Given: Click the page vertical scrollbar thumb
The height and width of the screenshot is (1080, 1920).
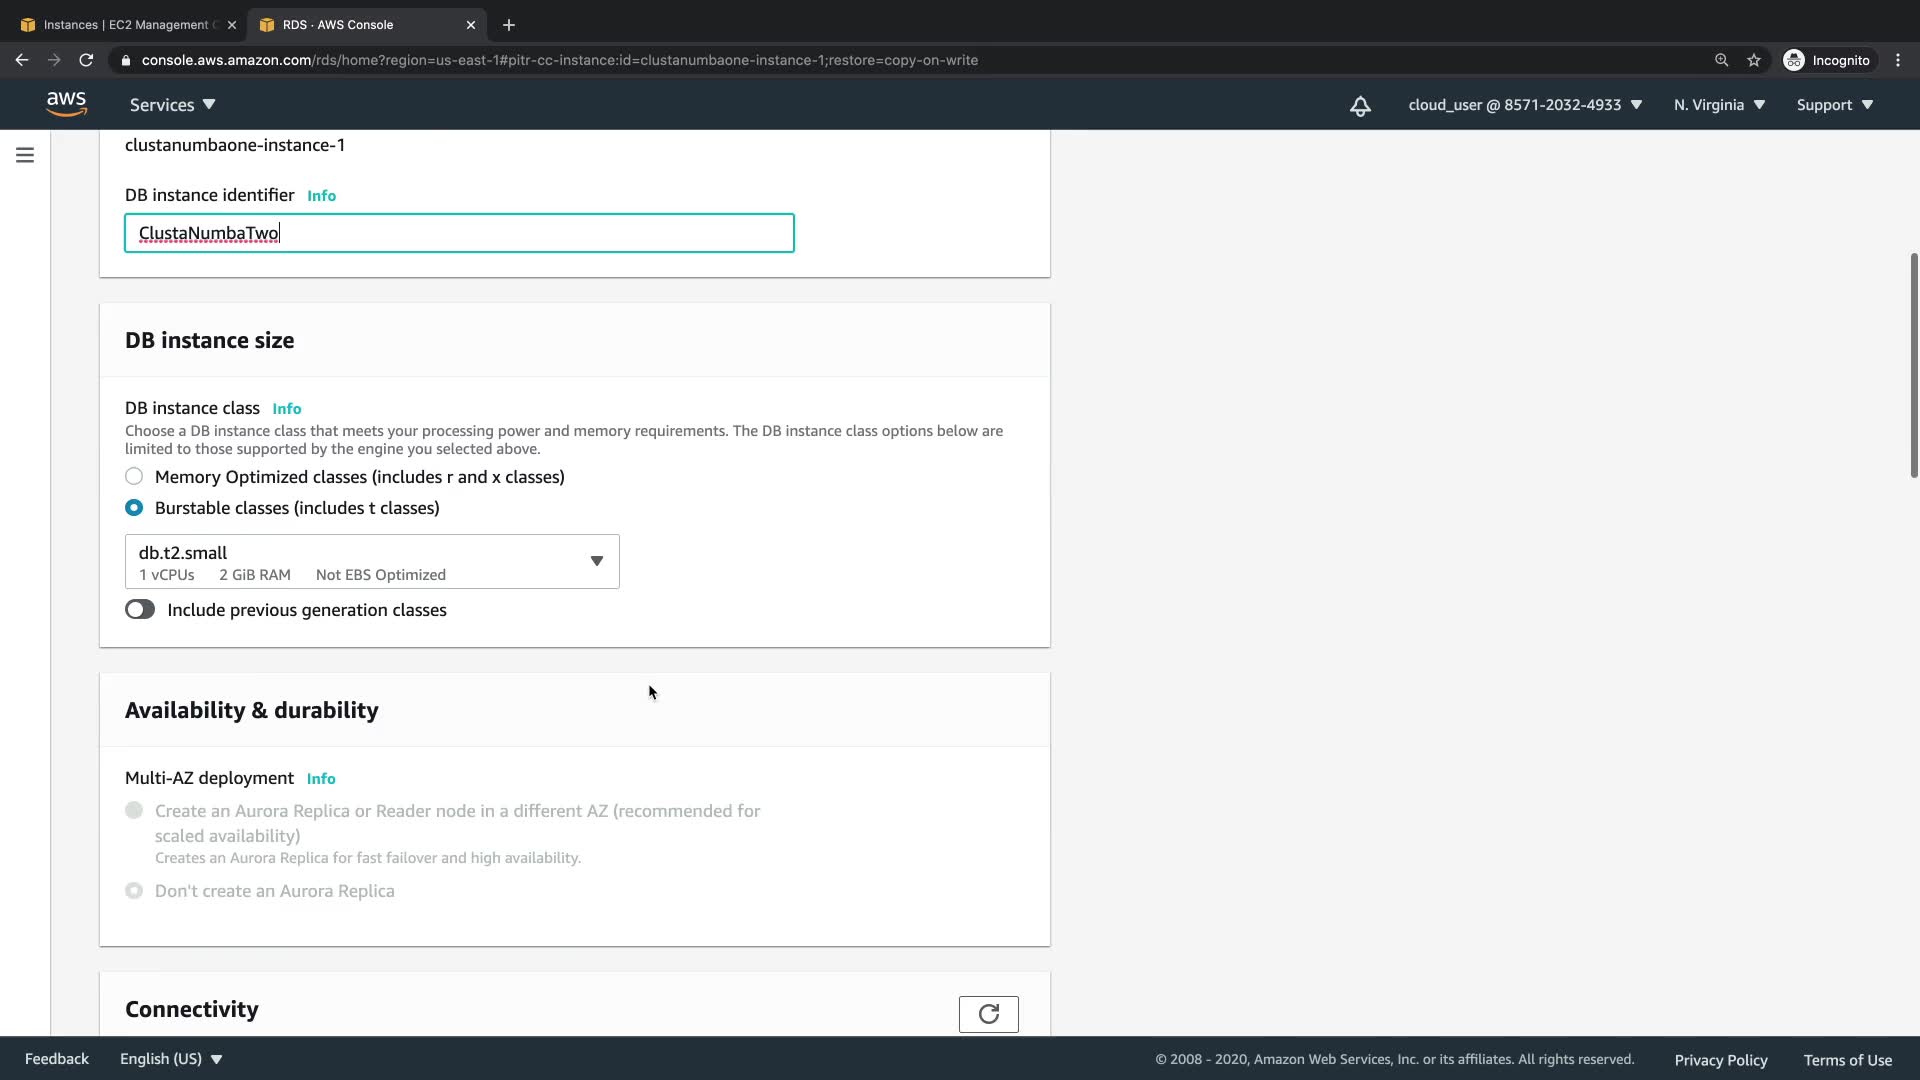Looking at the screenshot, I should pos(1913,365).
